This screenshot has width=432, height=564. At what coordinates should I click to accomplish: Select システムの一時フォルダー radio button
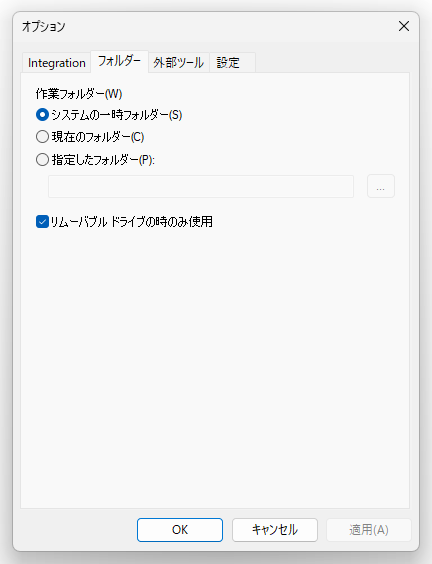coord(42,115)
